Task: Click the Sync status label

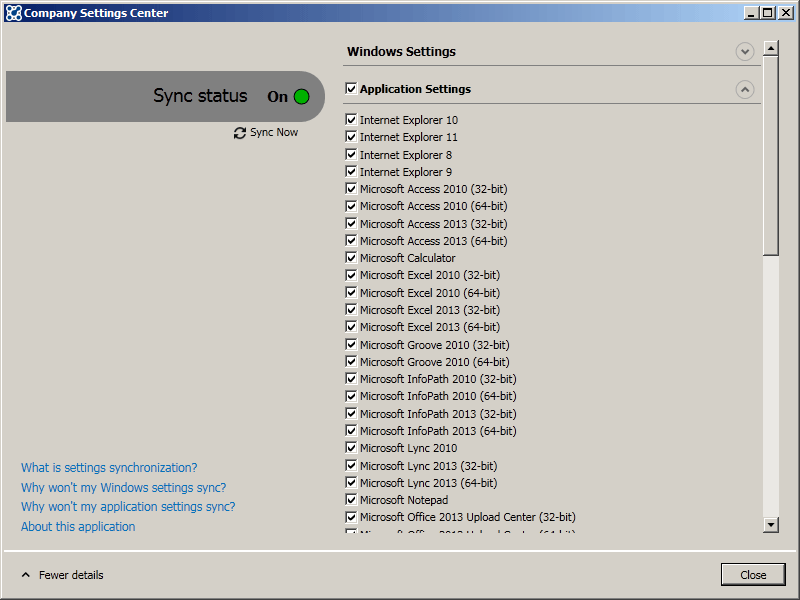Action: [200, 96]
